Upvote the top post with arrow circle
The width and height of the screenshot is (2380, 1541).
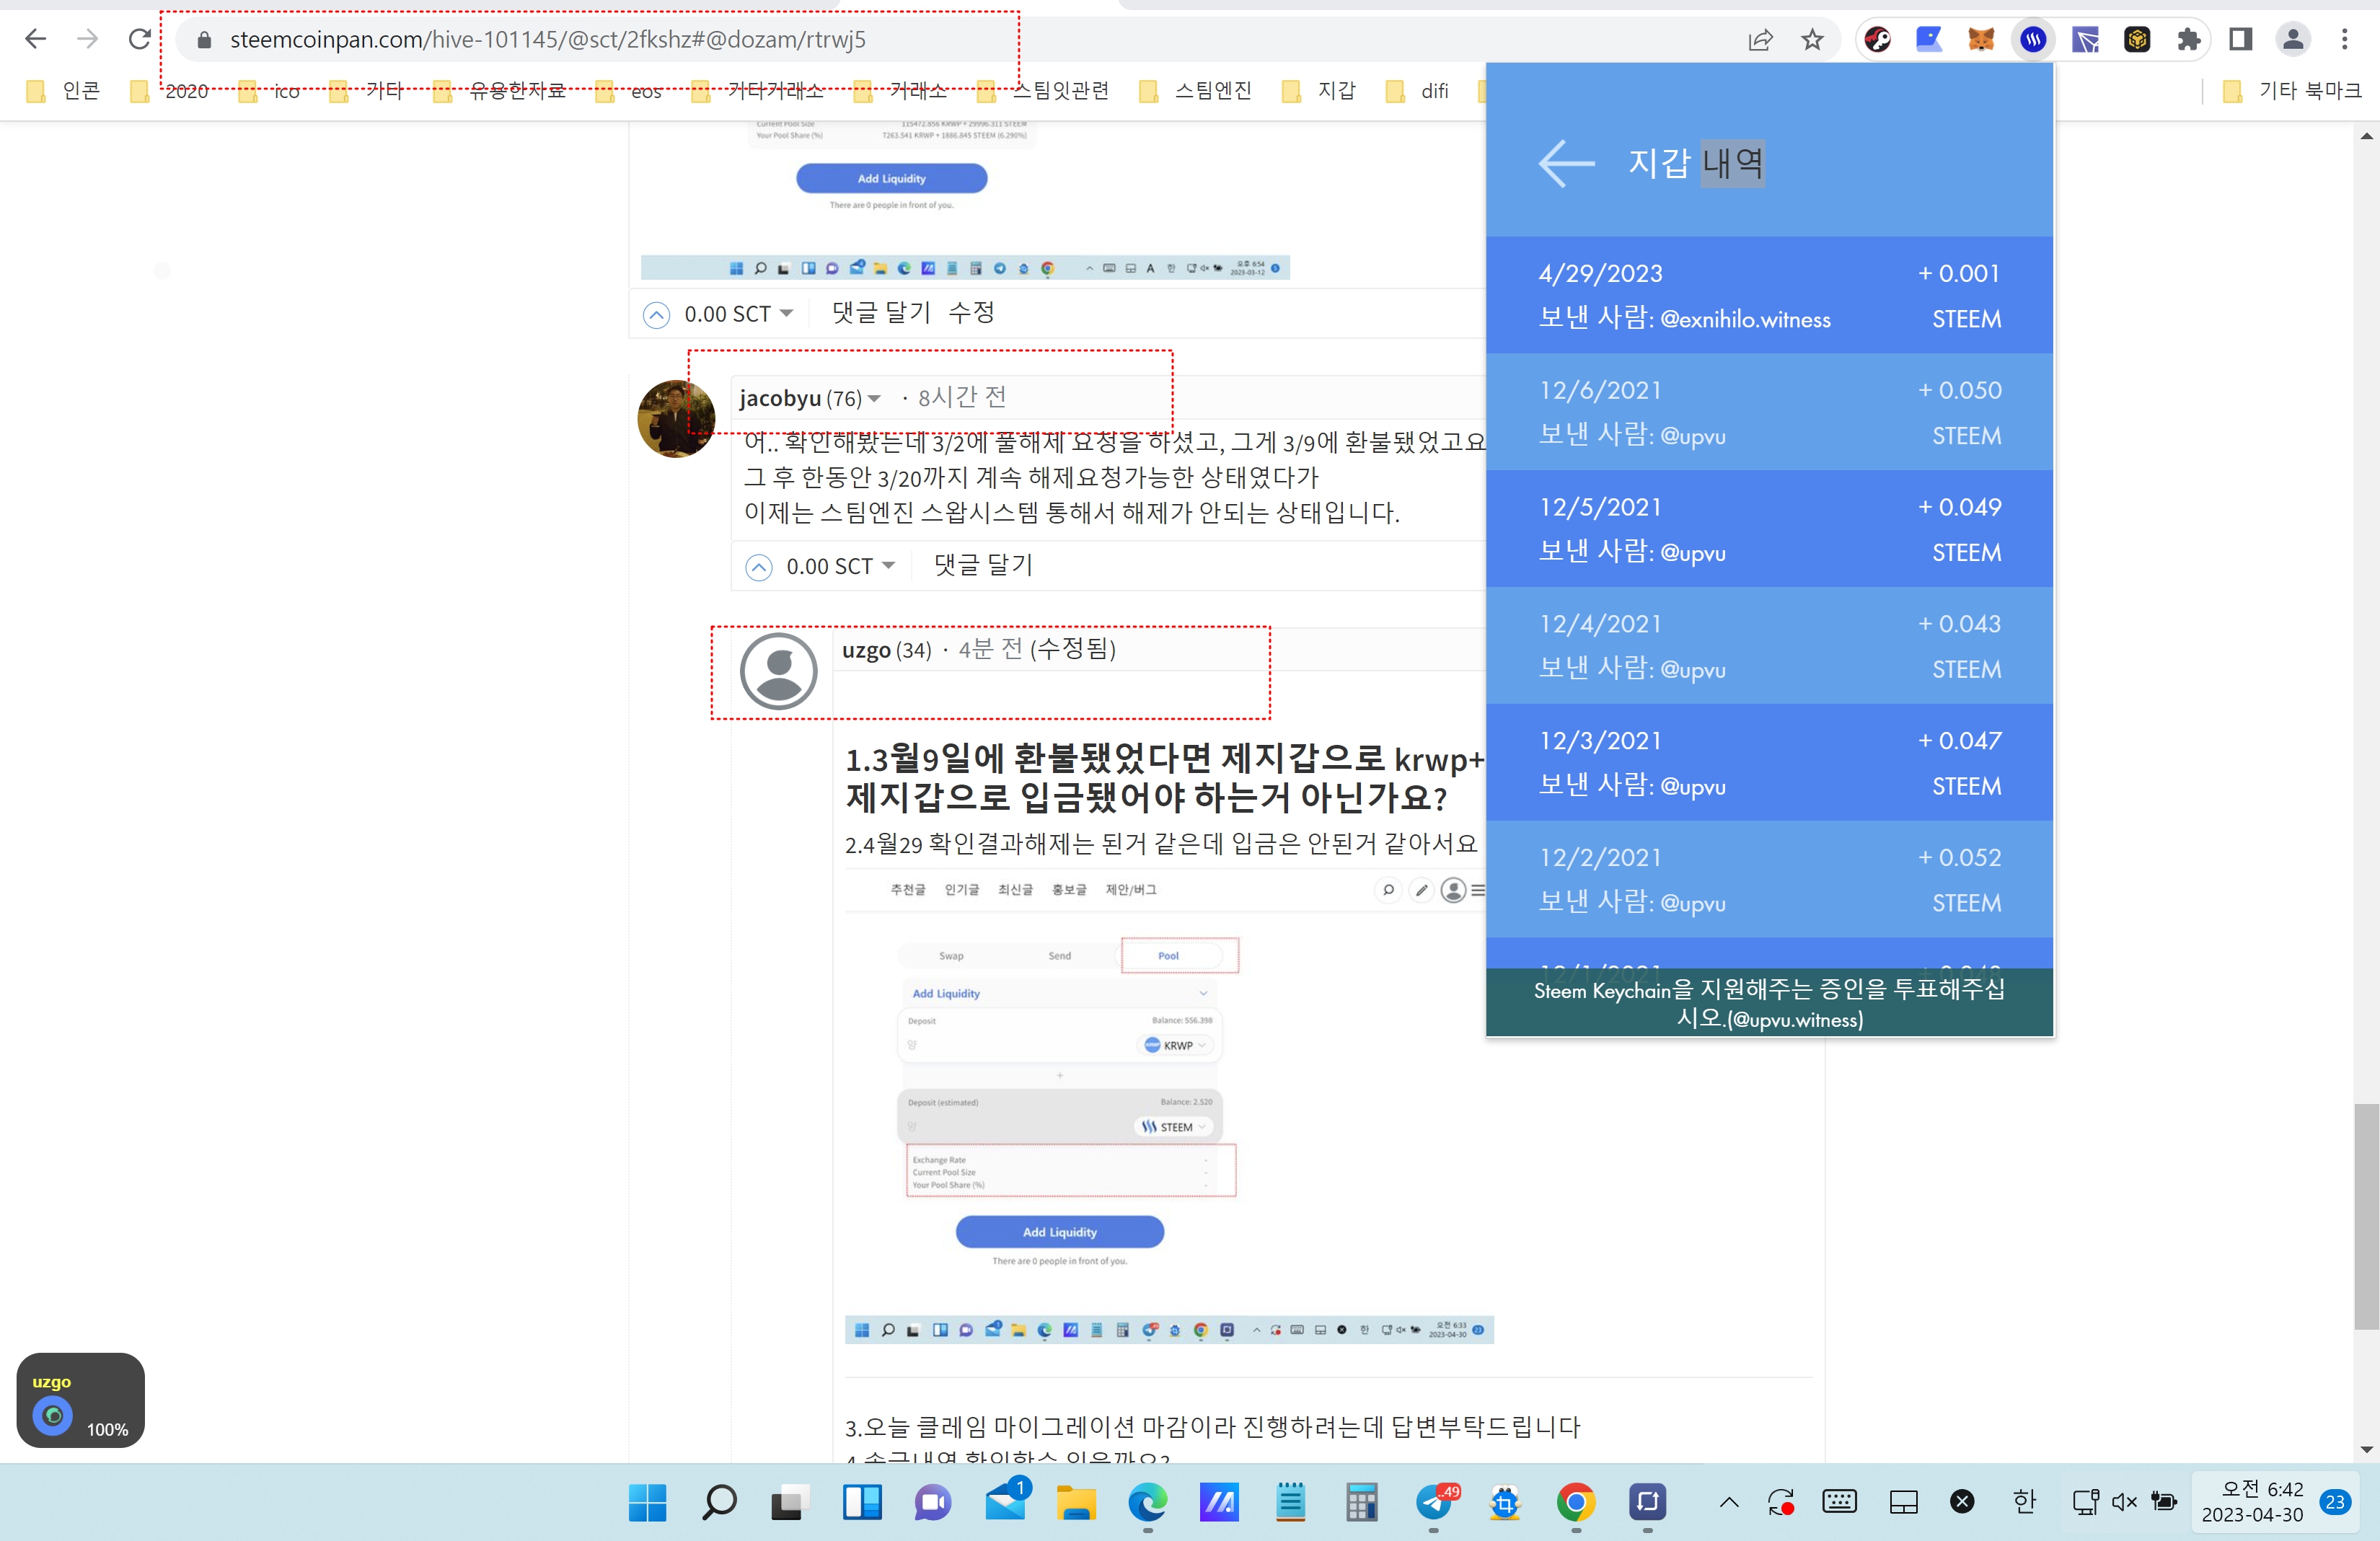pyautogui.click(x=656, y=315)
